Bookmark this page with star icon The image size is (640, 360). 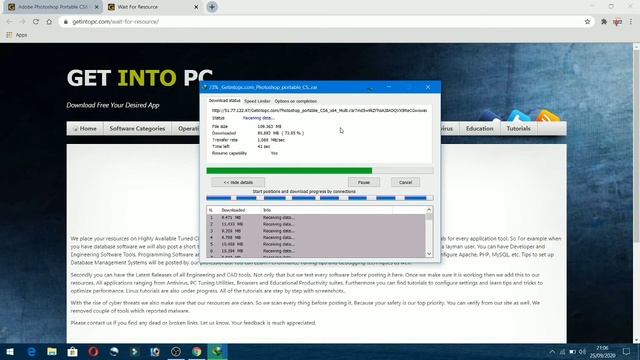[587, 22]
